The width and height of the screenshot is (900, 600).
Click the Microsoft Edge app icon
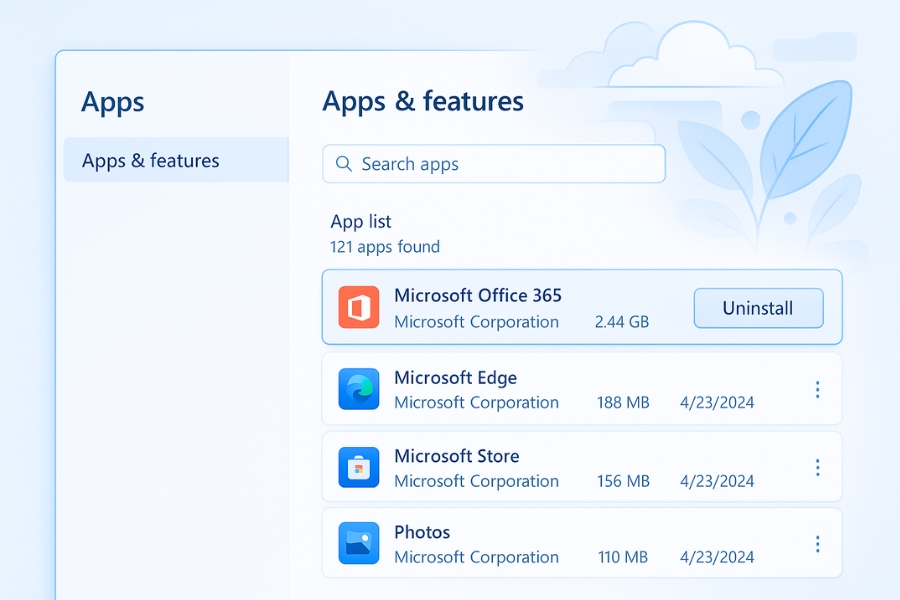[x=358, y=389]
